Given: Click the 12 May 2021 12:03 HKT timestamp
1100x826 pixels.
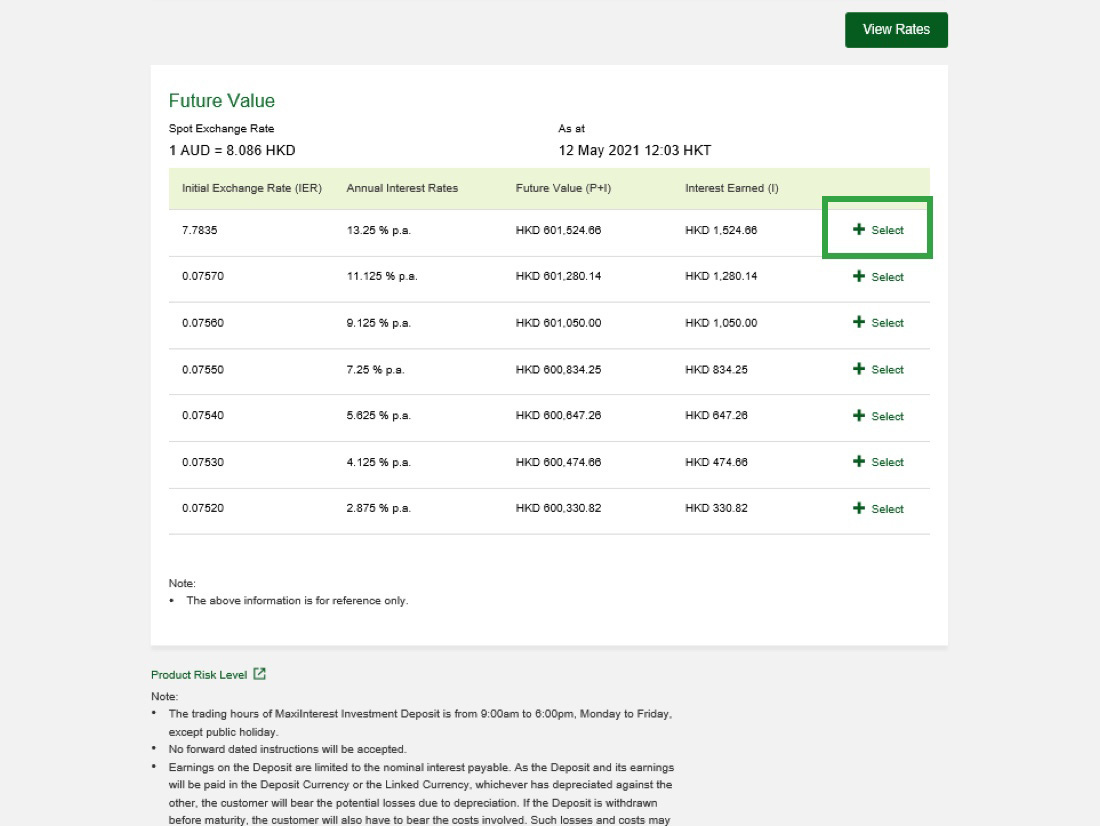Looking at the screenshot, I should click(634, 151).
